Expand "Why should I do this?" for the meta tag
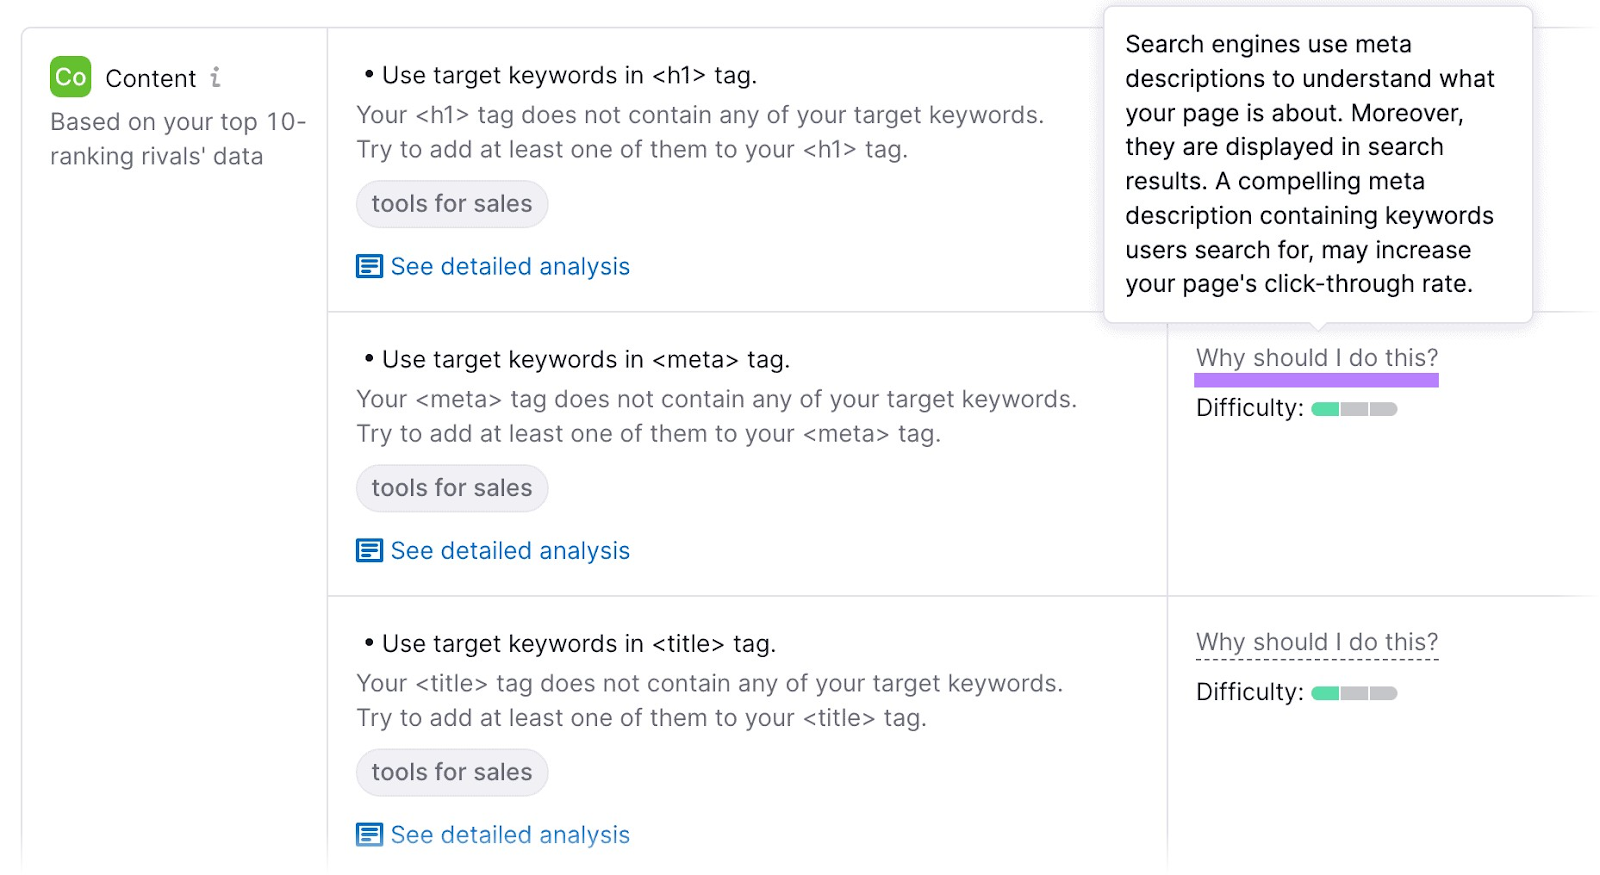This screenshot has height=875, width=1600. click(x=1316, y=357)
